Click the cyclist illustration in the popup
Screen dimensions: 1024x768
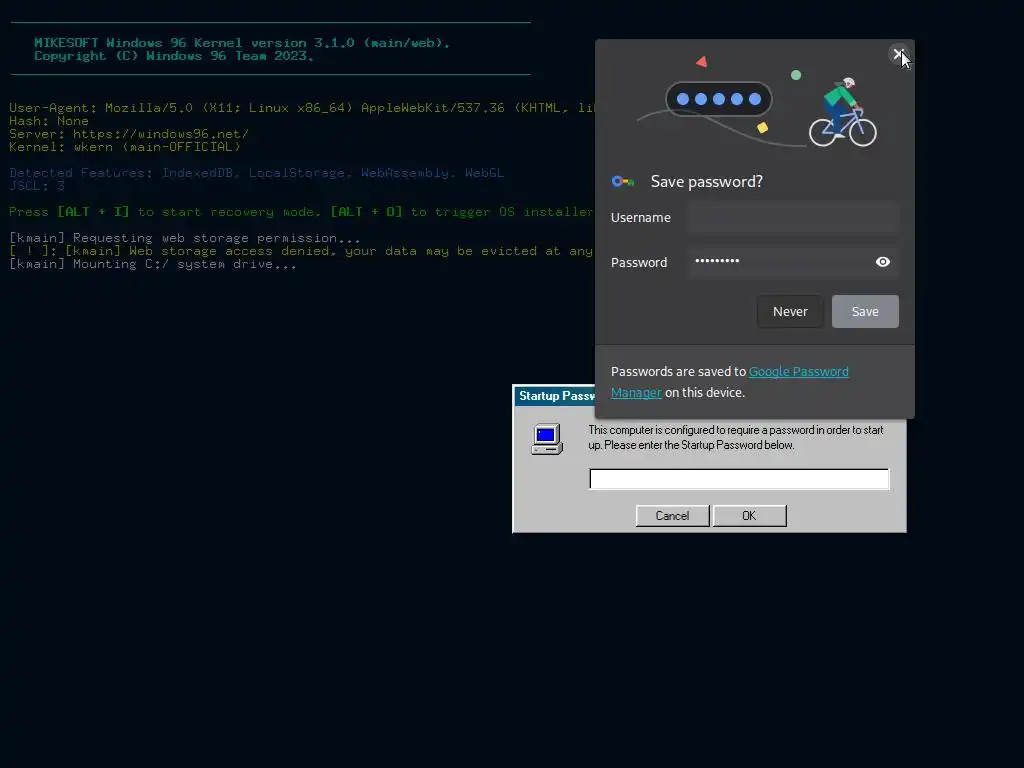click(842, 112)
